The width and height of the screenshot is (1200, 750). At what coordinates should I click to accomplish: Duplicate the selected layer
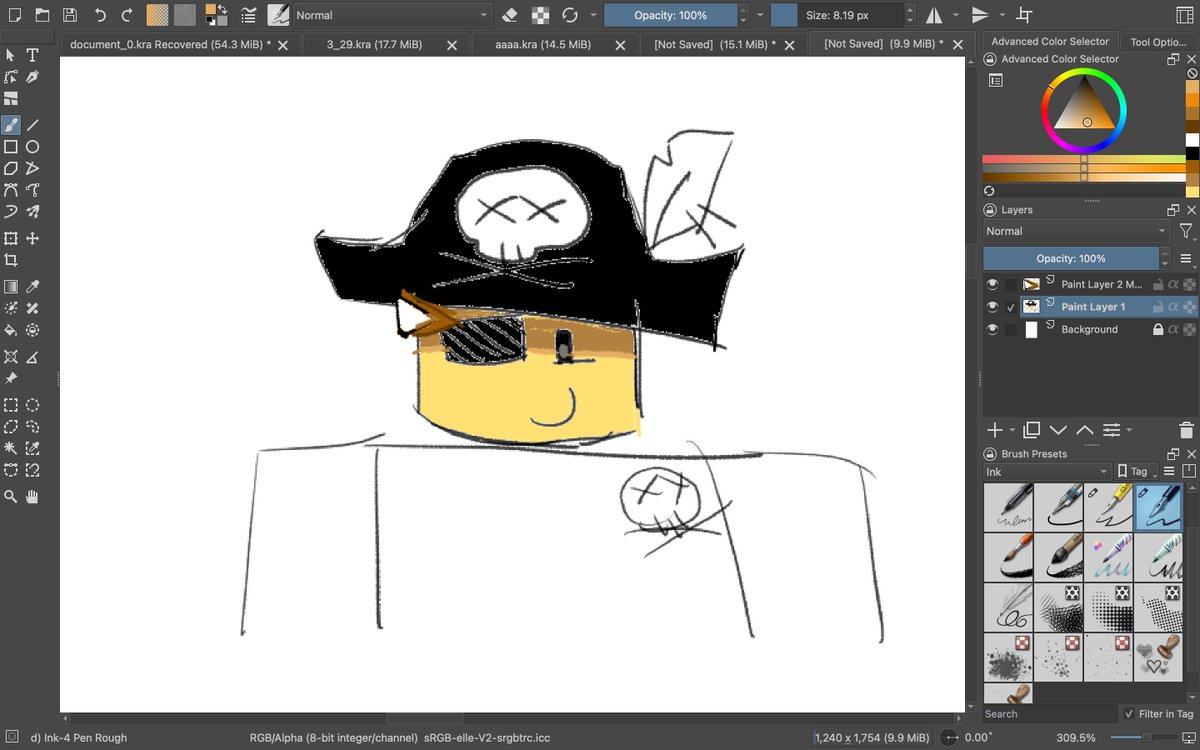coord(1032,430)
